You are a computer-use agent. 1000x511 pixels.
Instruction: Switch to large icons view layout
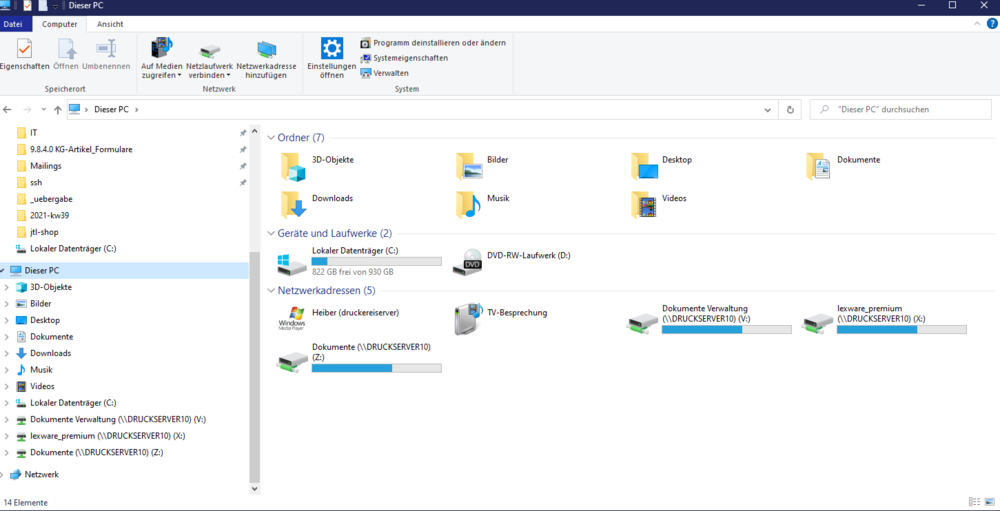pyautogui.click(x=989, y=501)
